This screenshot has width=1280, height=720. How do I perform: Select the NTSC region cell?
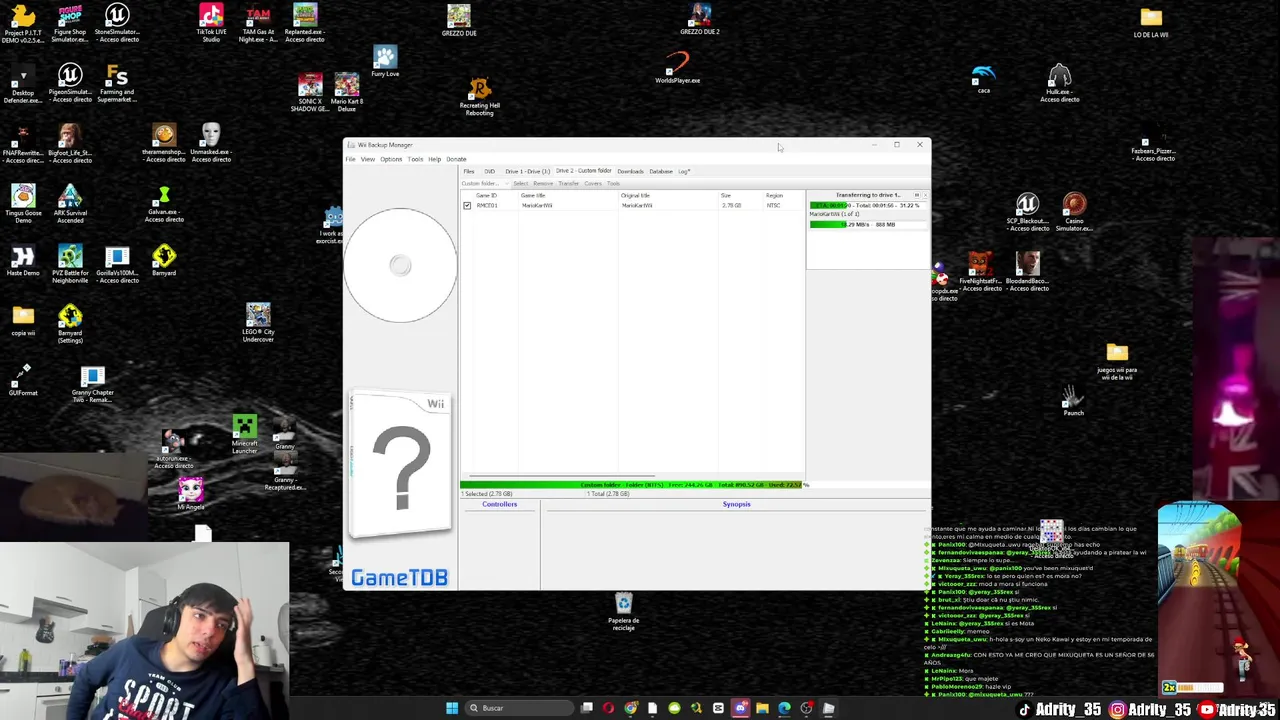773,205
